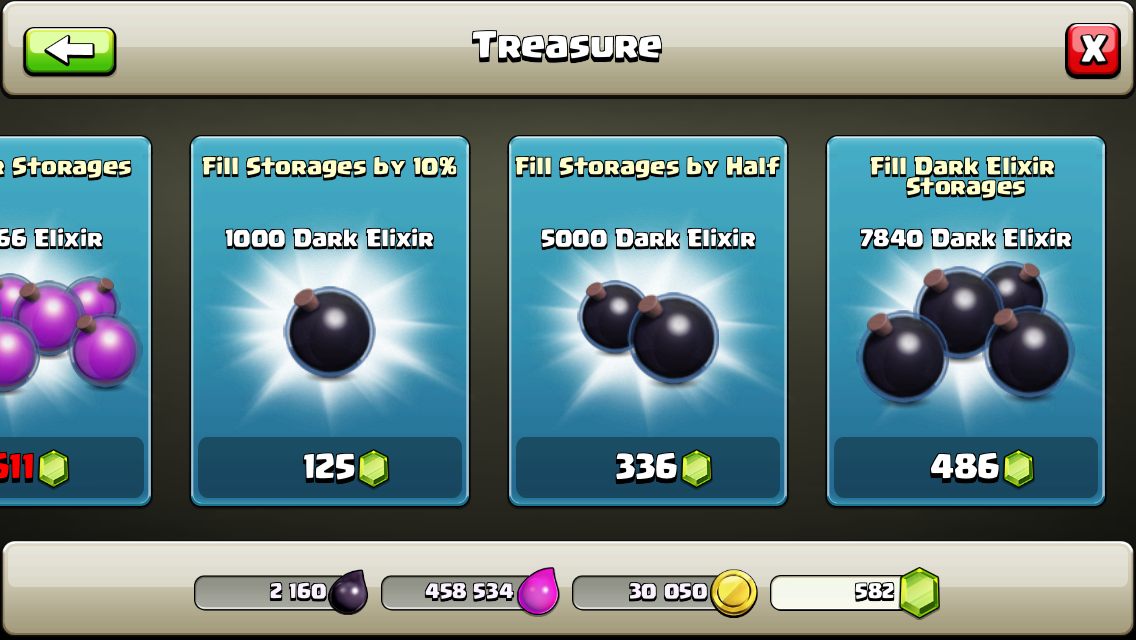Screen dimensions: 1136x640
Task: Close the Treasure shop with red X
Action: 1093,50
